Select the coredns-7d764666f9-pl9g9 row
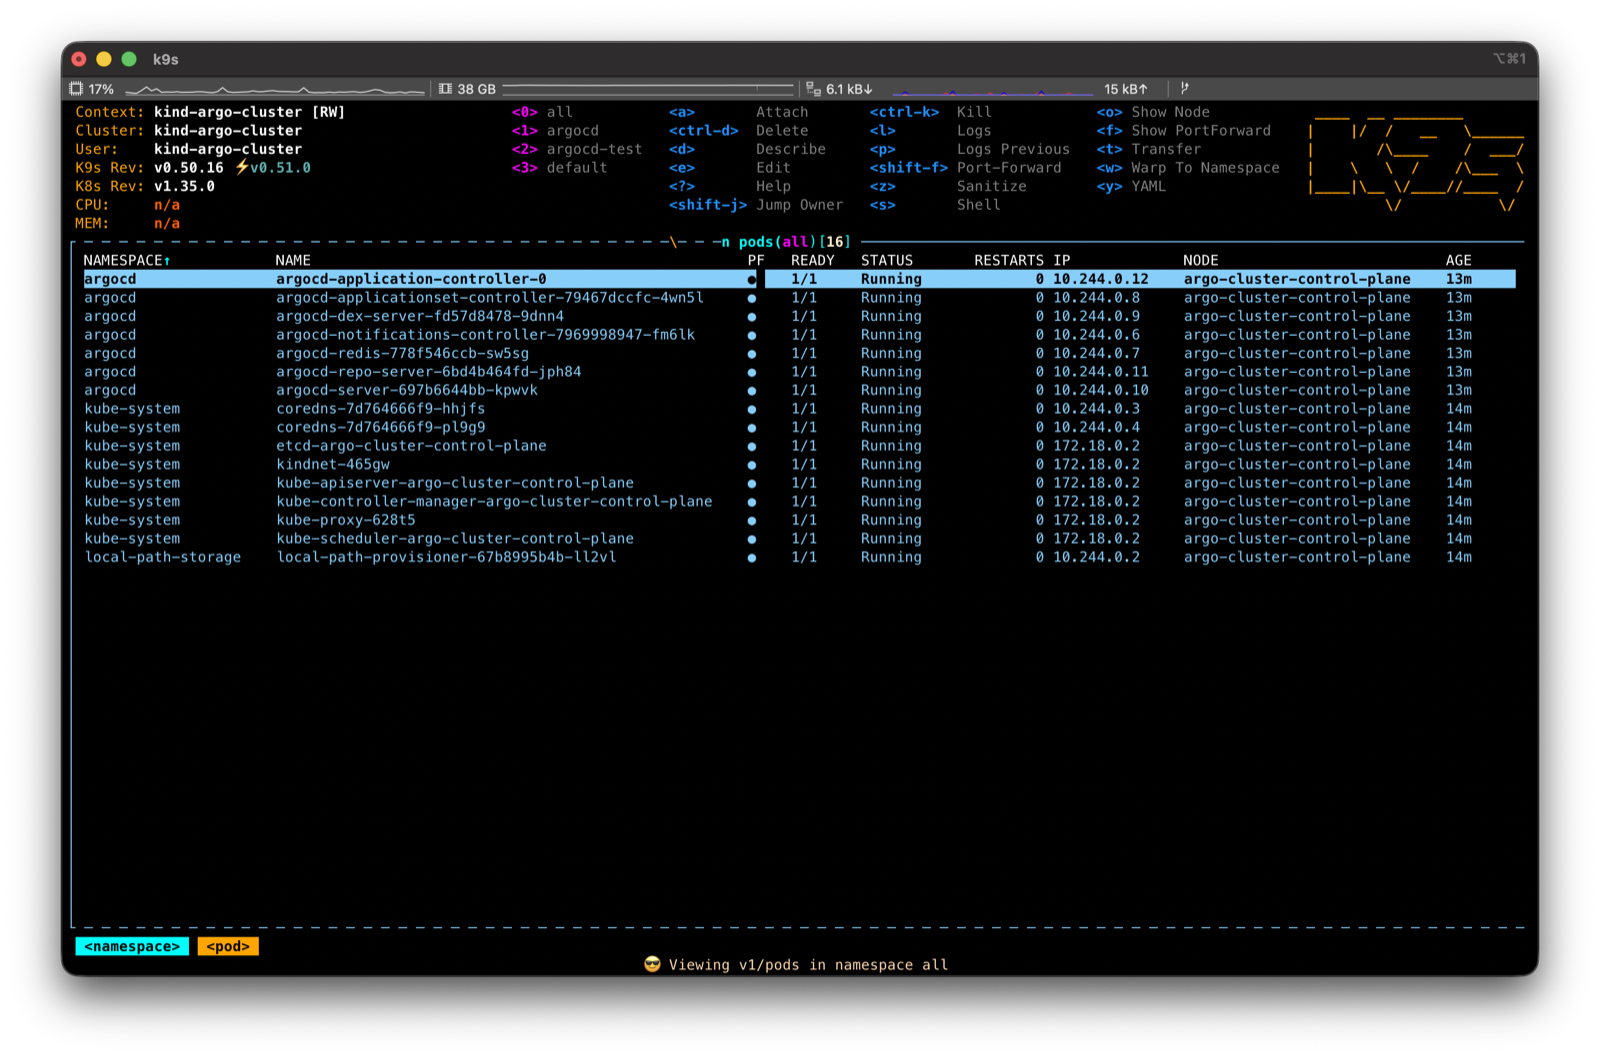 [x=799, y=427]
